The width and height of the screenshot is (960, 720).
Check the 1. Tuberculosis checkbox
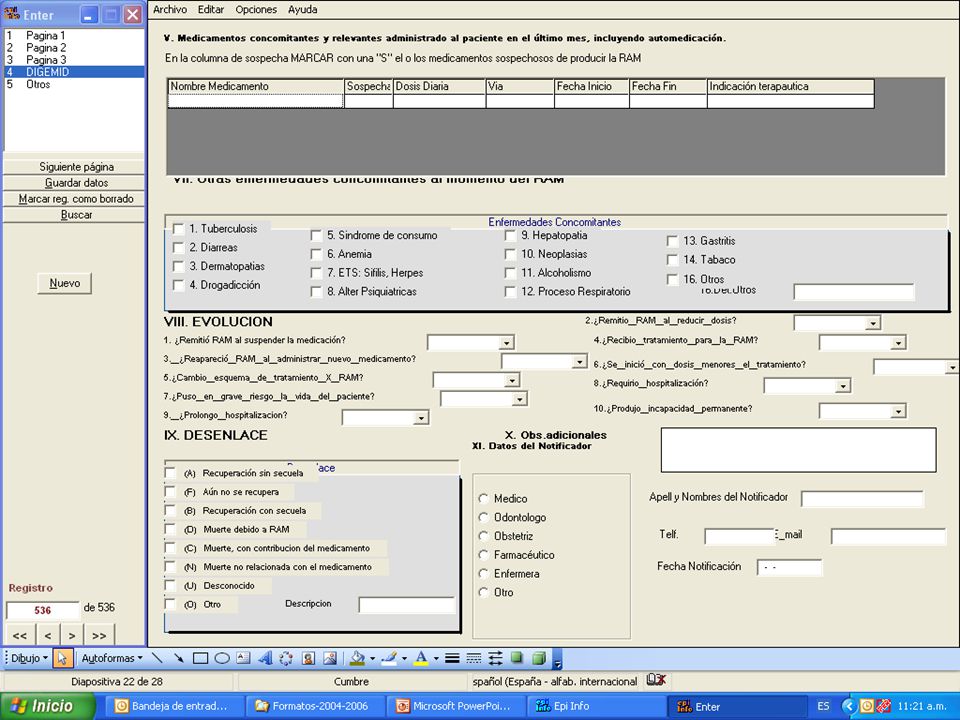[x=178, y=229]
